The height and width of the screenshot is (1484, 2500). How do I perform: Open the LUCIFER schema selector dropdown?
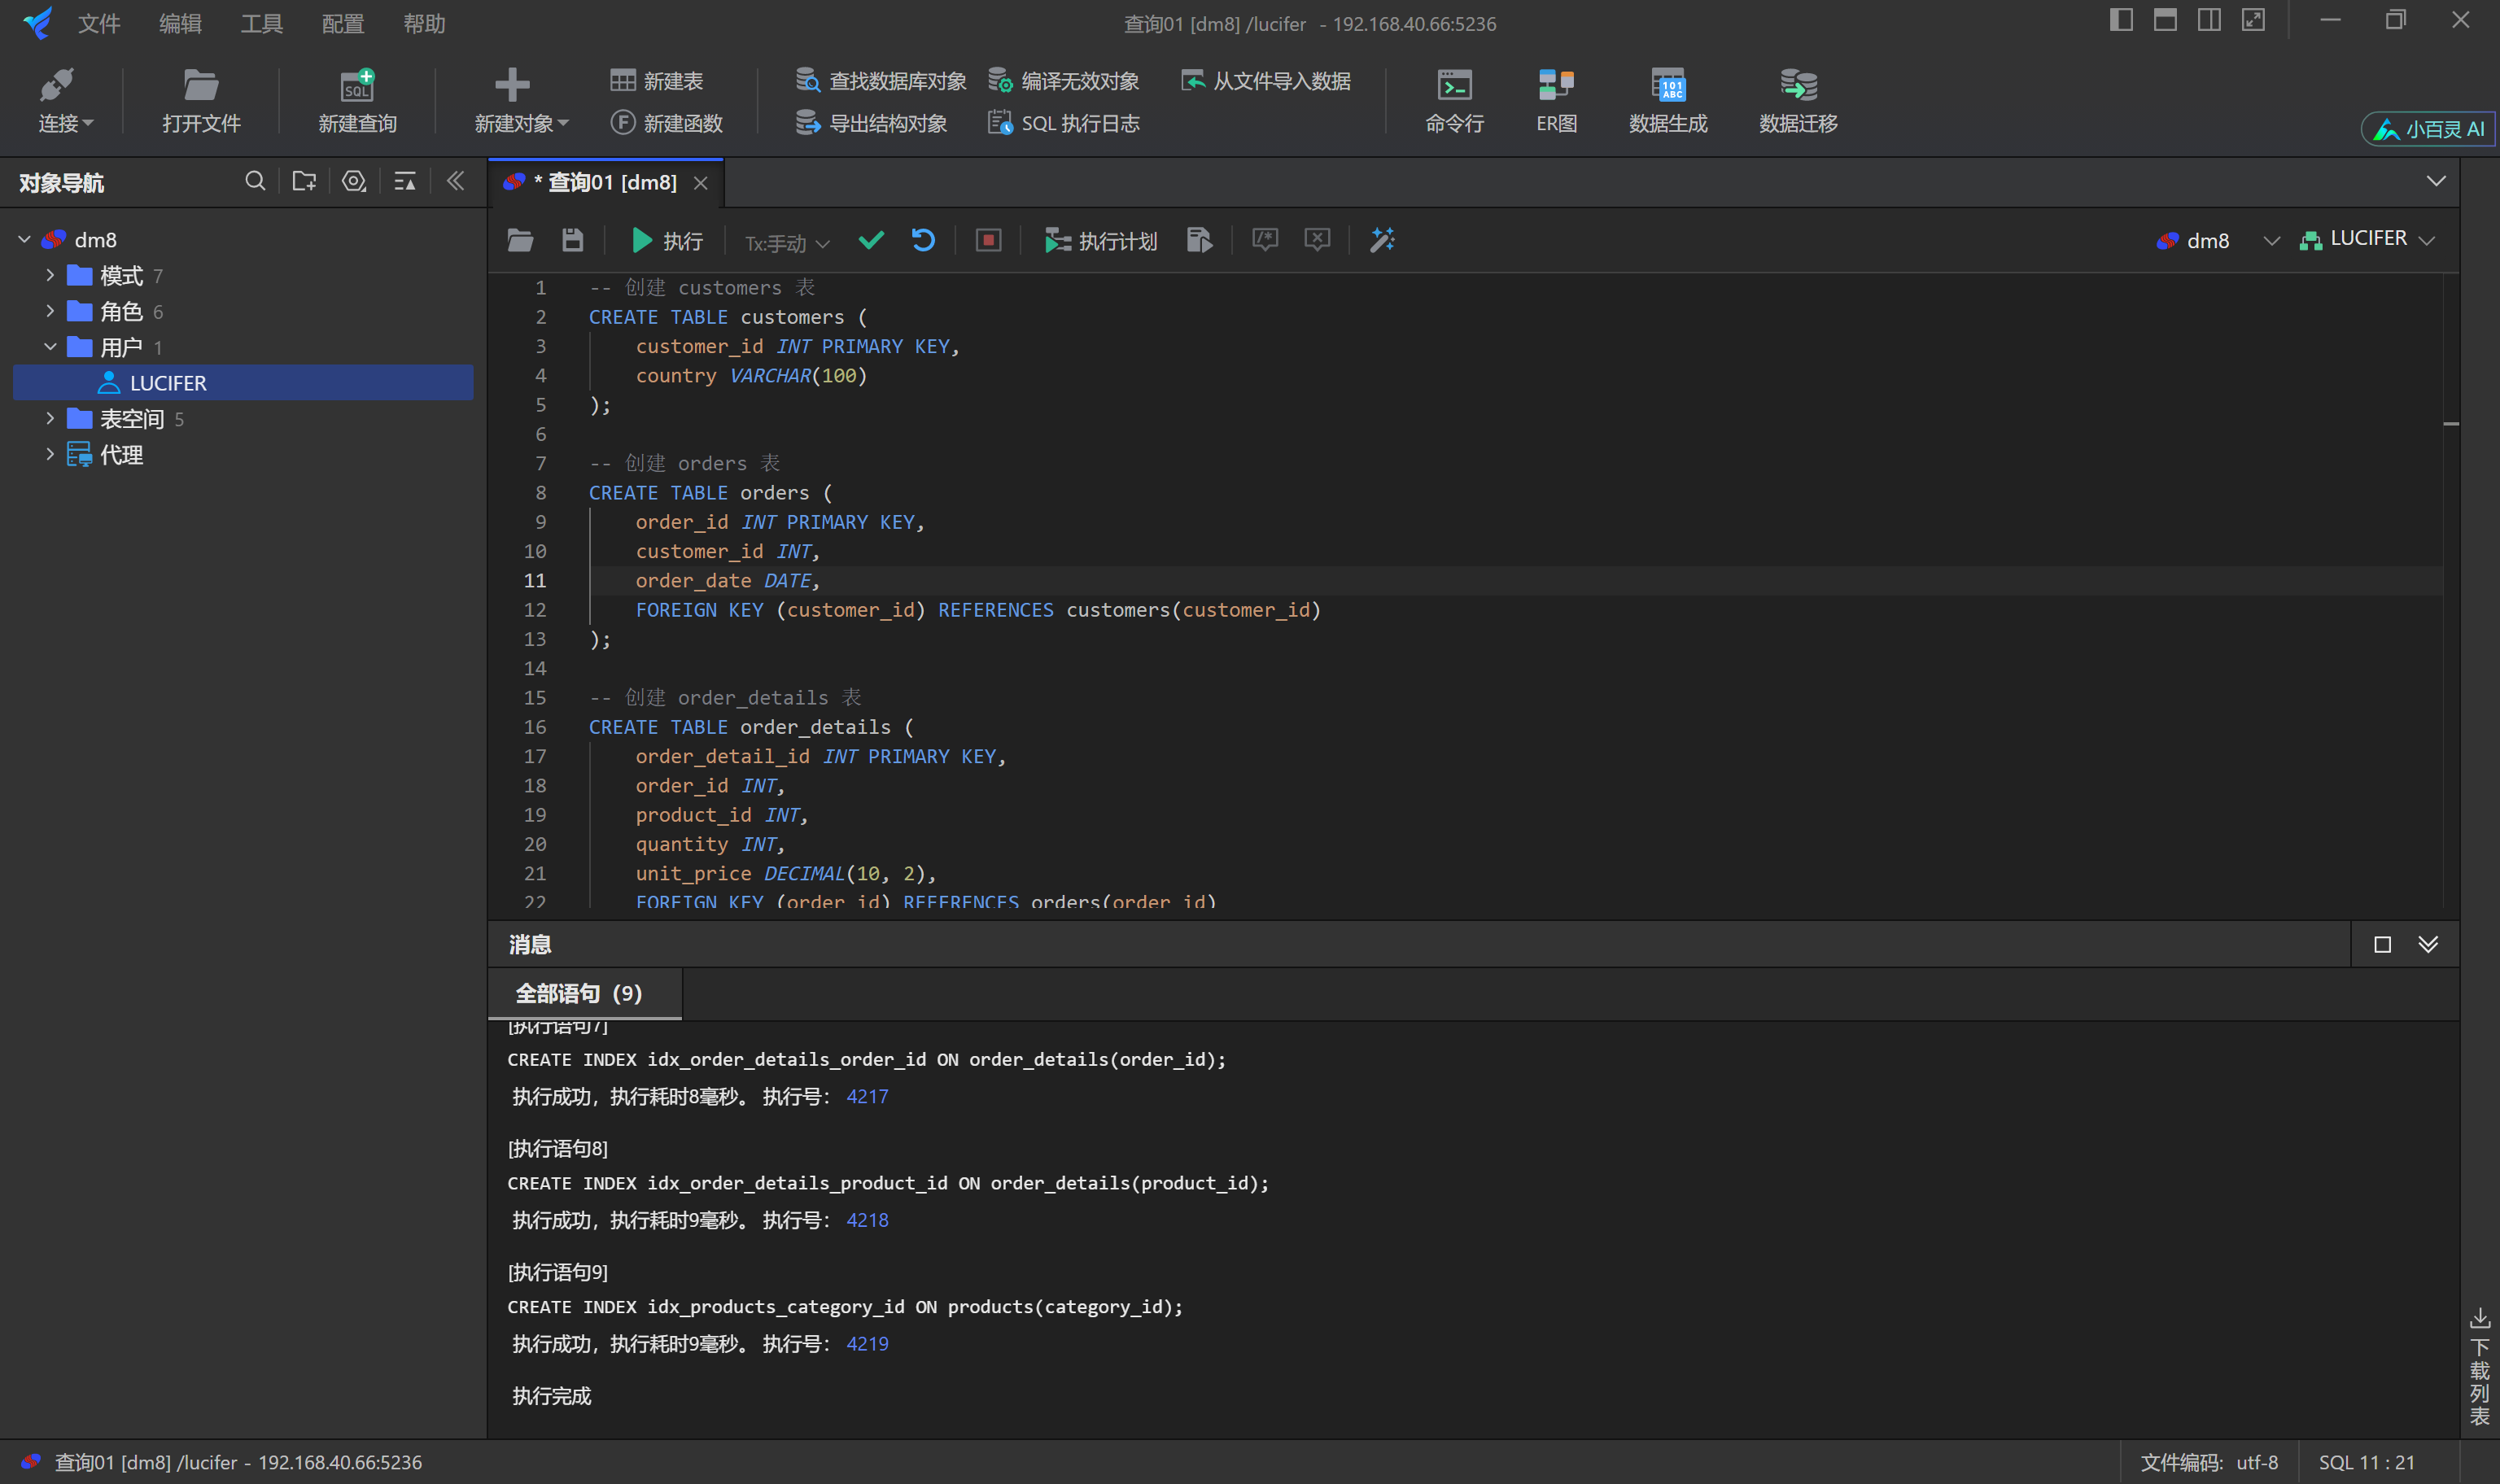[2367, 239]
